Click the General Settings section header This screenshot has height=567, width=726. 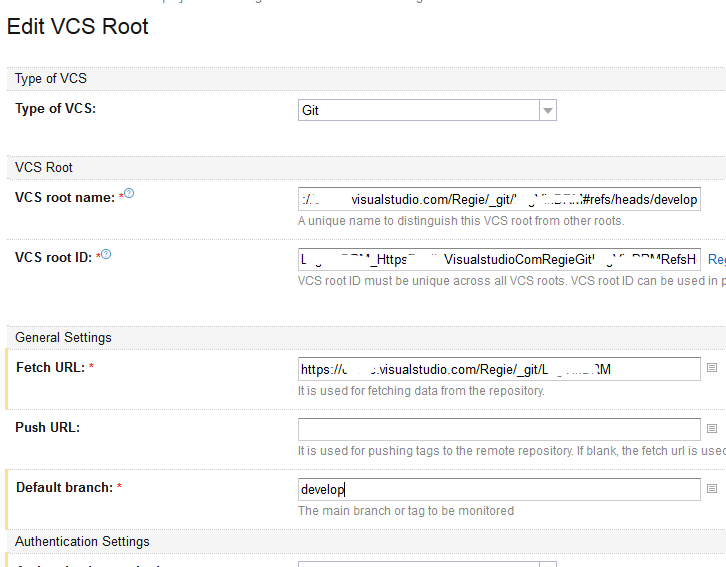[x=63, y=338]
